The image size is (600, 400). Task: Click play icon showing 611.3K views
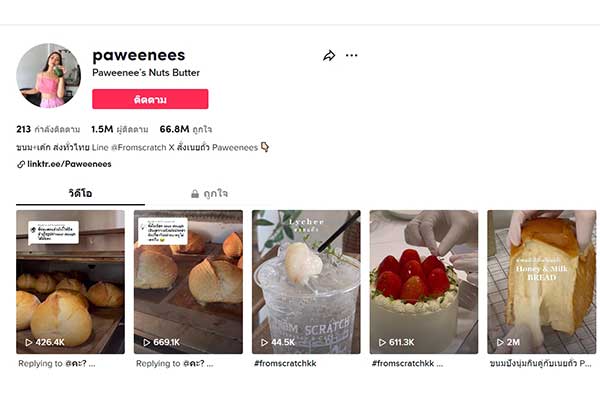click(383, 342)
